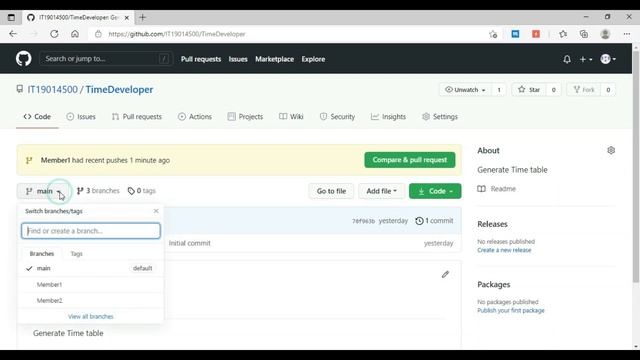The image size is (640, 360).
Task: Open a new browser tab
Action: tap(142, 17)
